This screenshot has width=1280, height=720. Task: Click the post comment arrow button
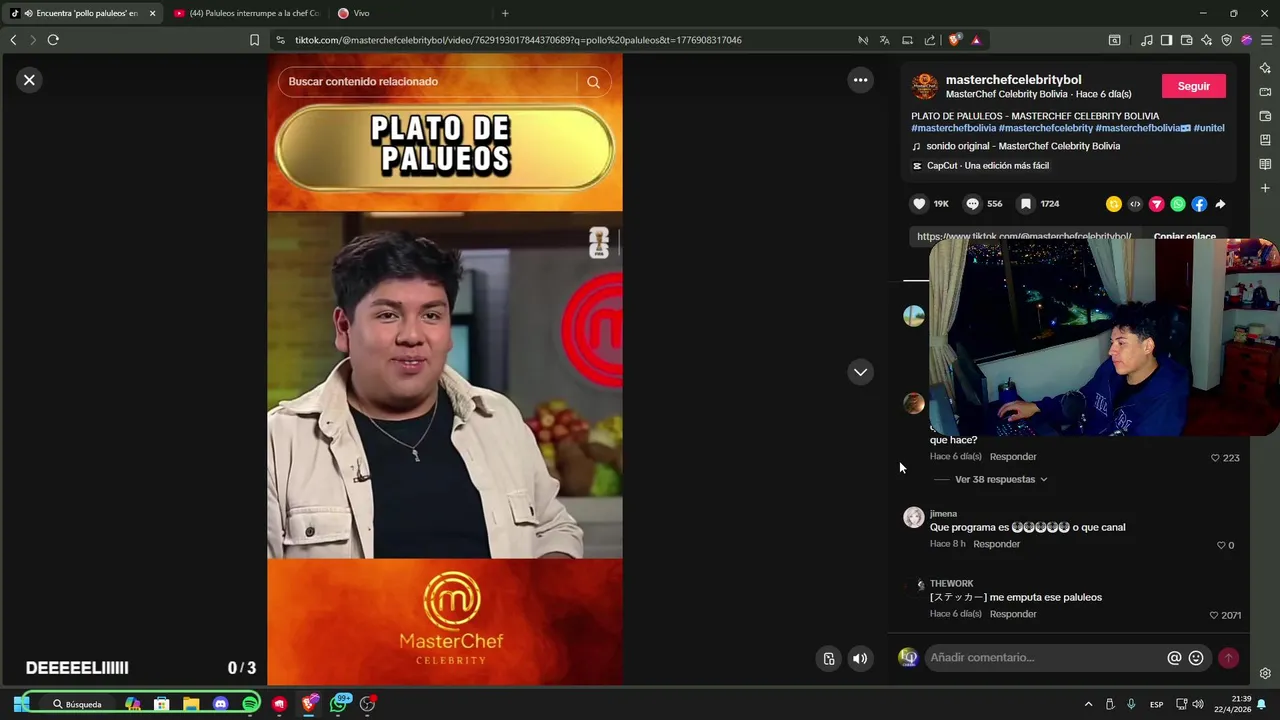click(x=1228, y=658)
